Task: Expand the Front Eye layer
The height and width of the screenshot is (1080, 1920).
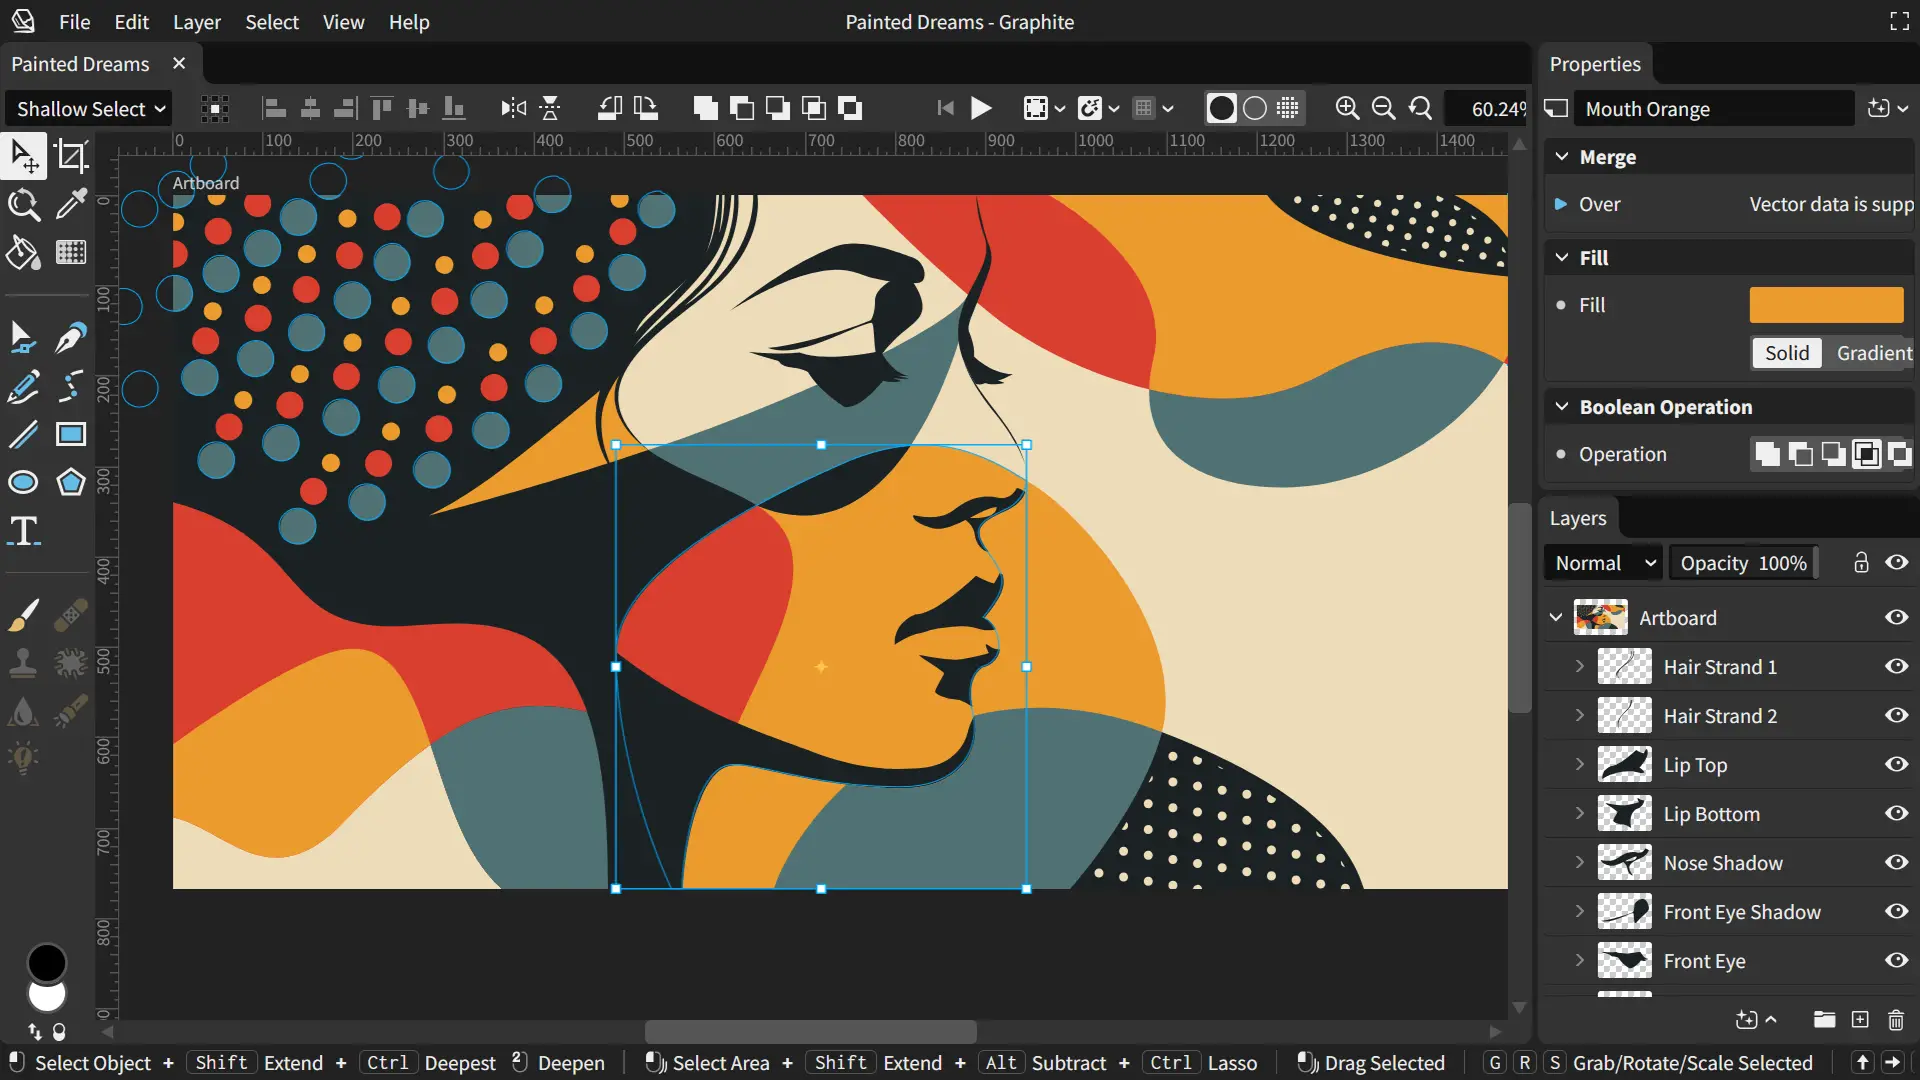Action: pos(1580,960)
